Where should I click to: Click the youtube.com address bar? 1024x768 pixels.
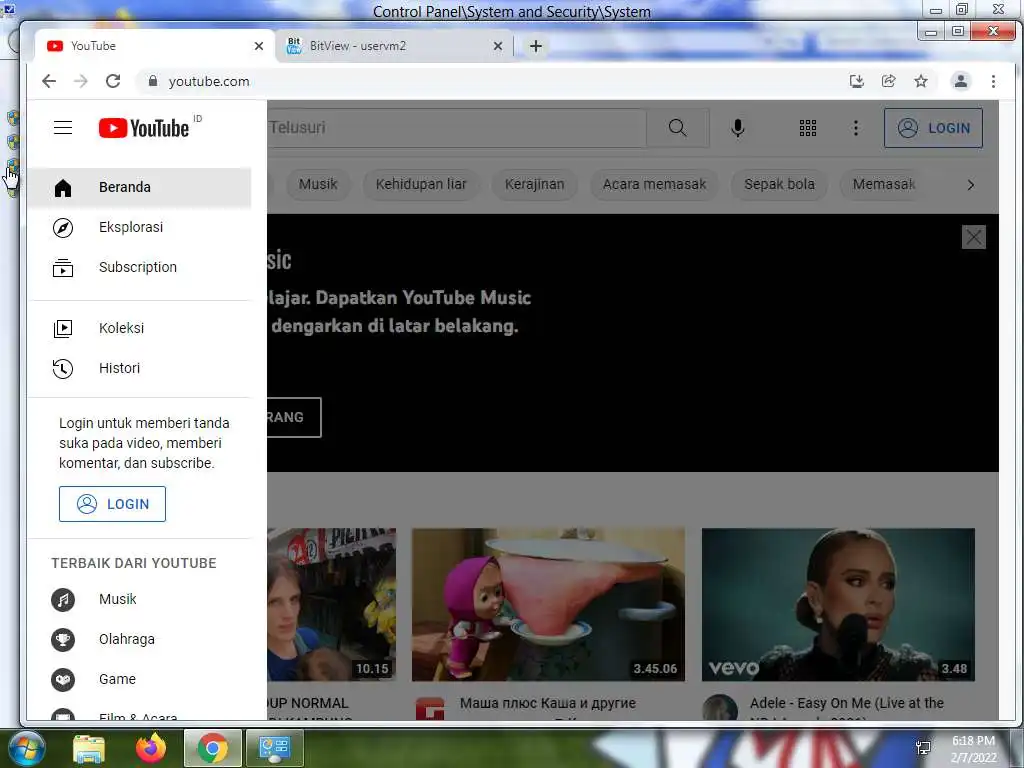tap(490, 81)
